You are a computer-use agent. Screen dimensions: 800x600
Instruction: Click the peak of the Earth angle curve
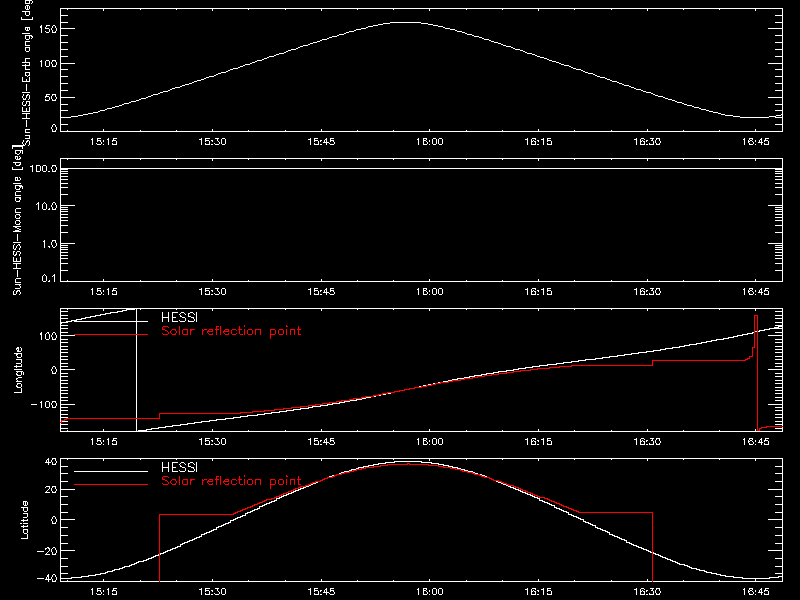[407, 22]
